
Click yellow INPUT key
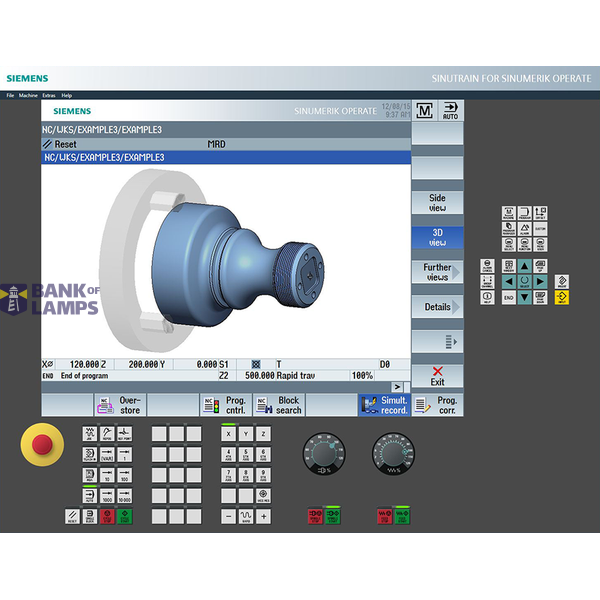coord(562,297)
